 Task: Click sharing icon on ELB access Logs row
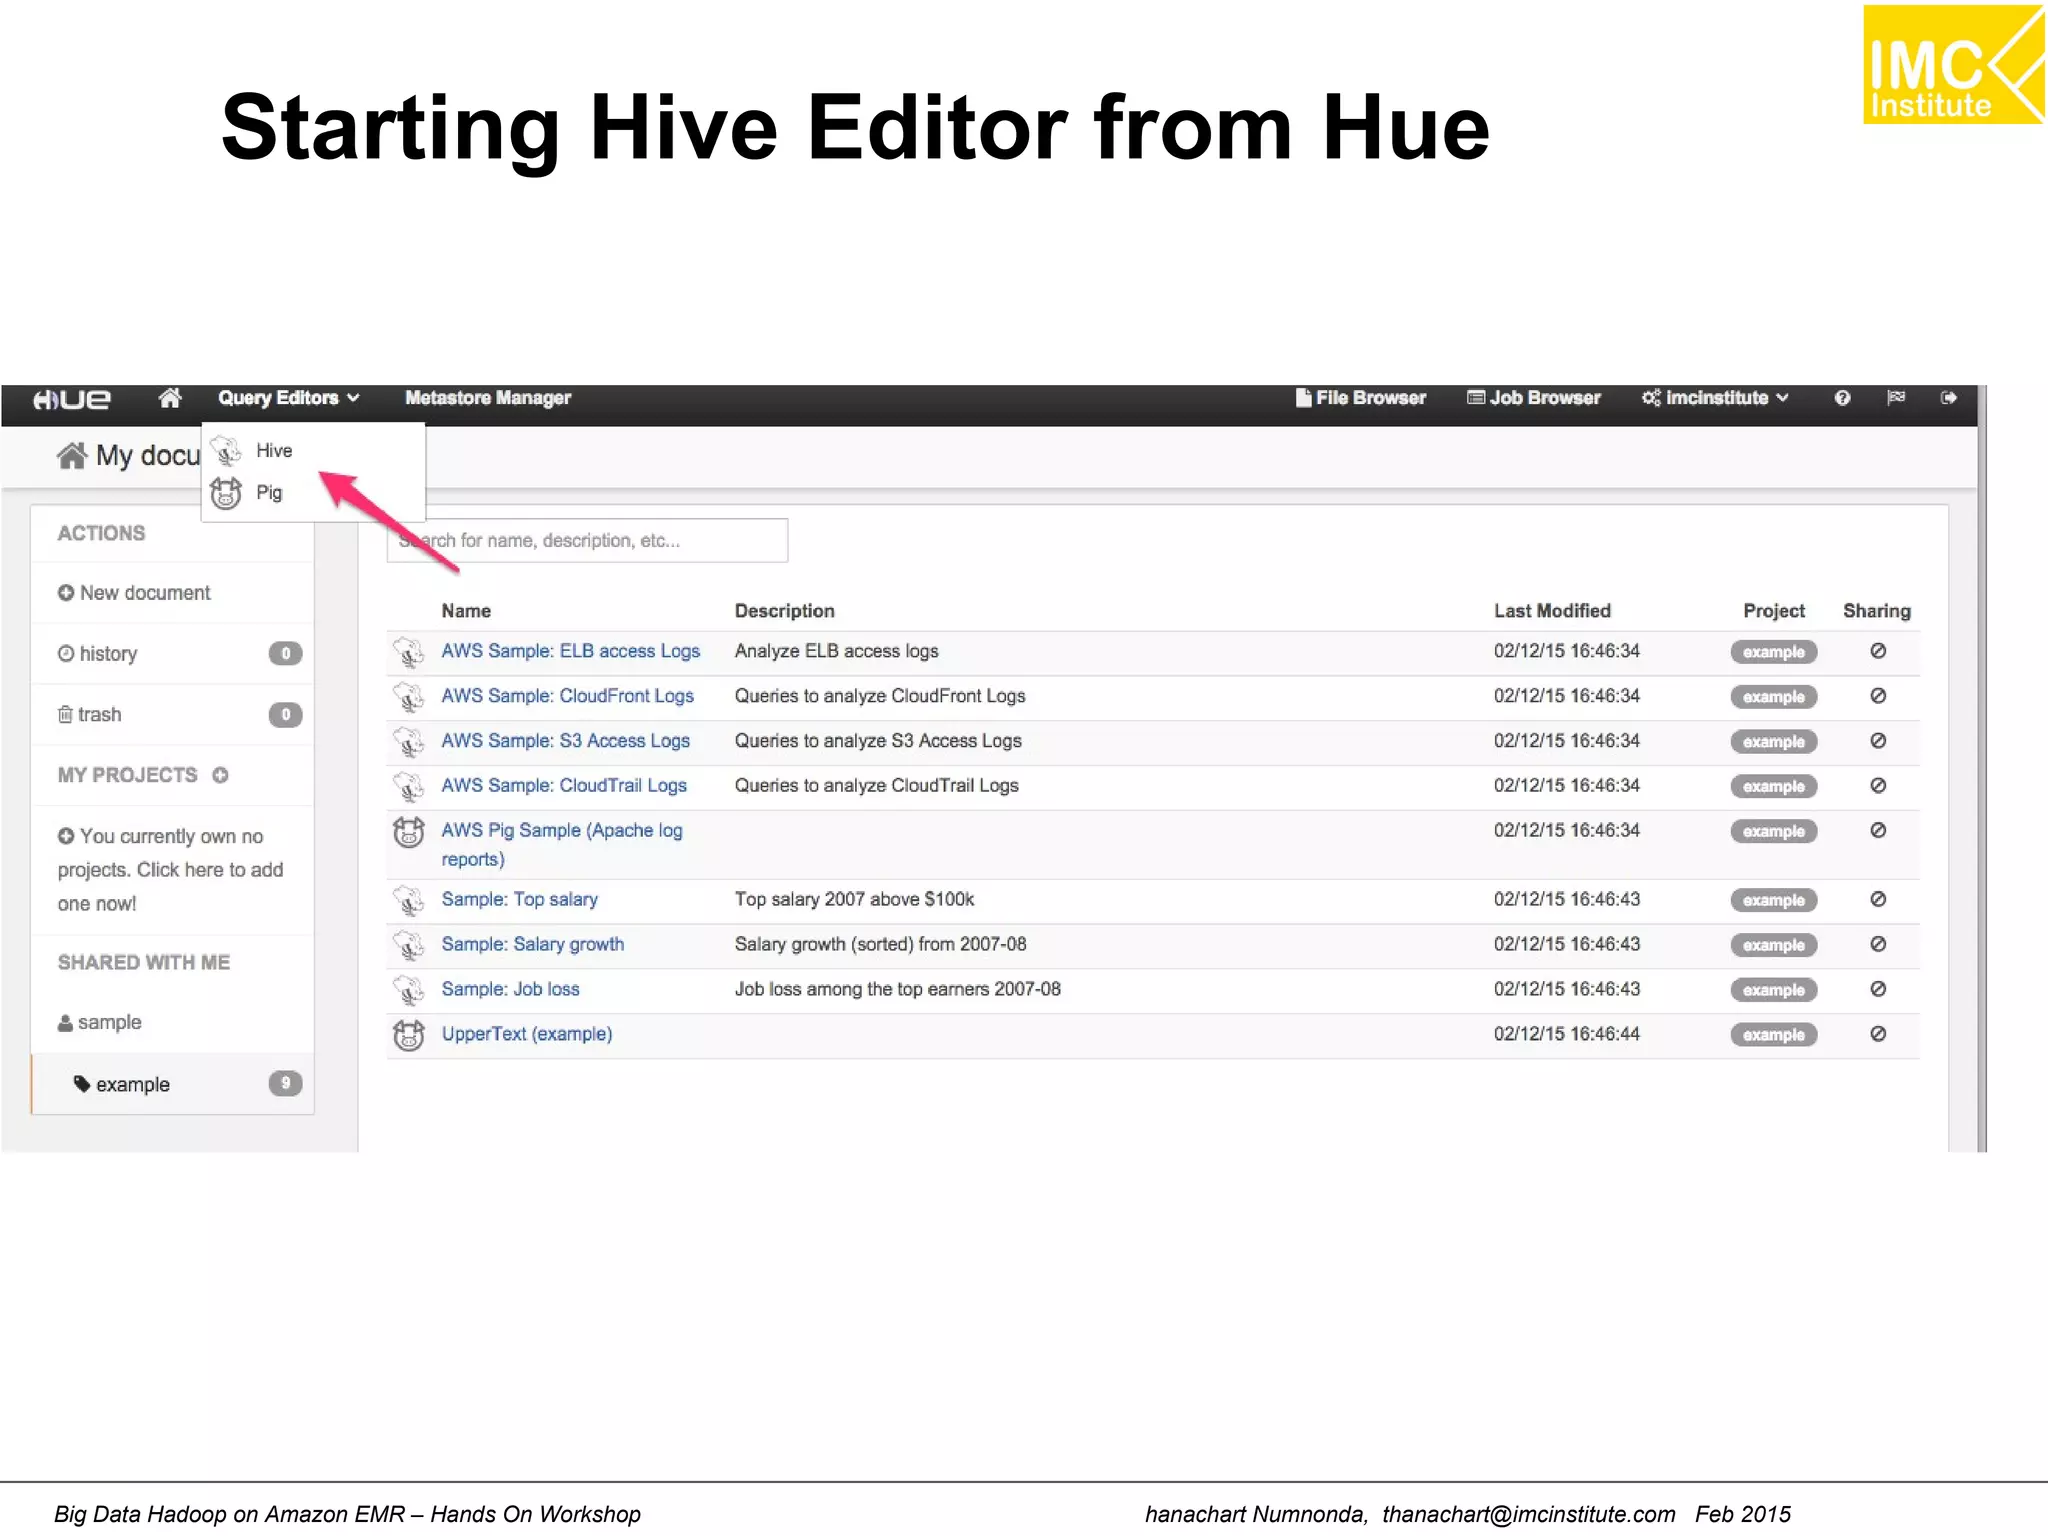pyautogui.click(x=1878, y=651)
